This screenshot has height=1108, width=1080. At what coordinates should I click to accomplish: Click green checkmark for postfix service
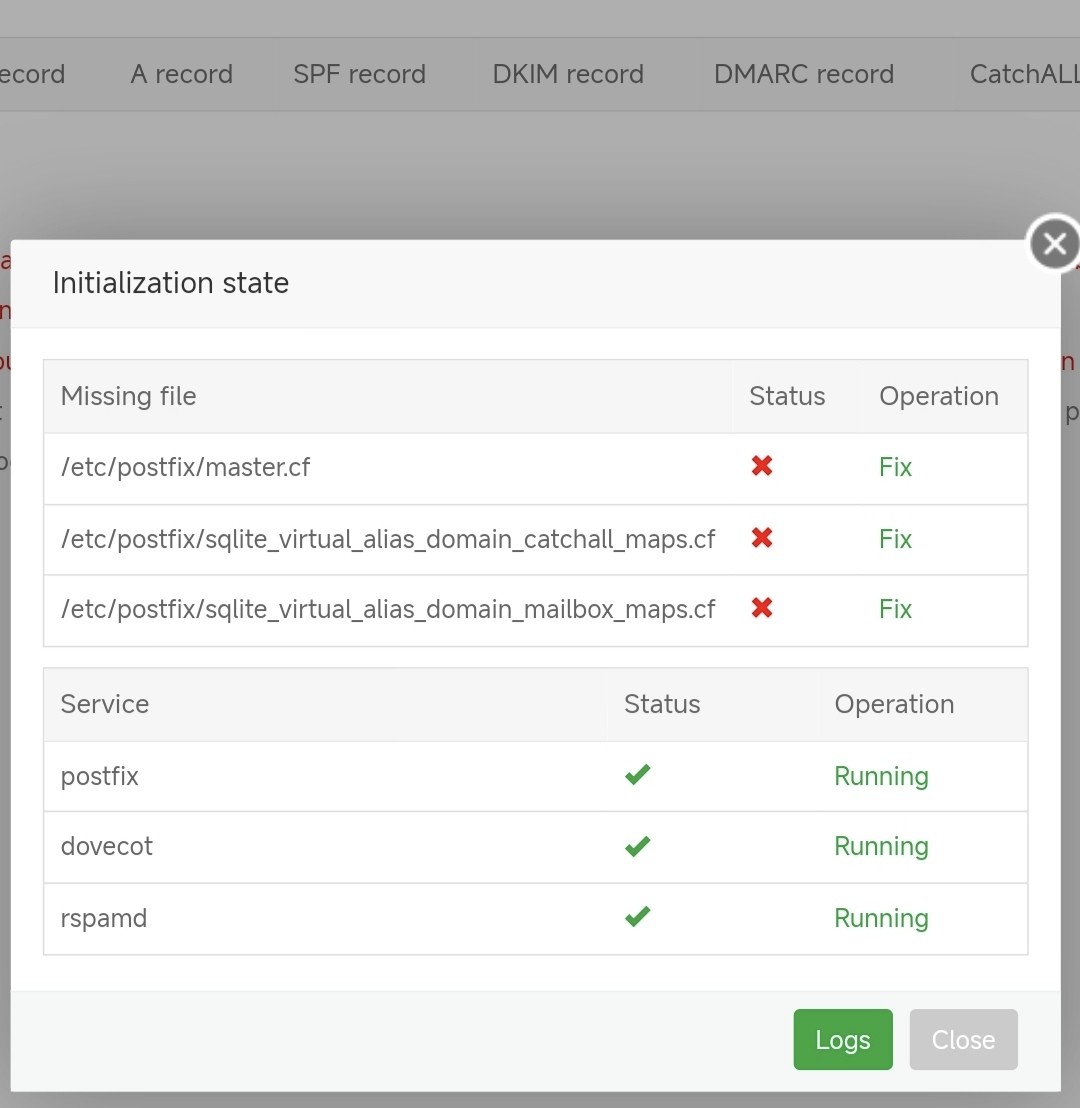(x=637, y=775)
